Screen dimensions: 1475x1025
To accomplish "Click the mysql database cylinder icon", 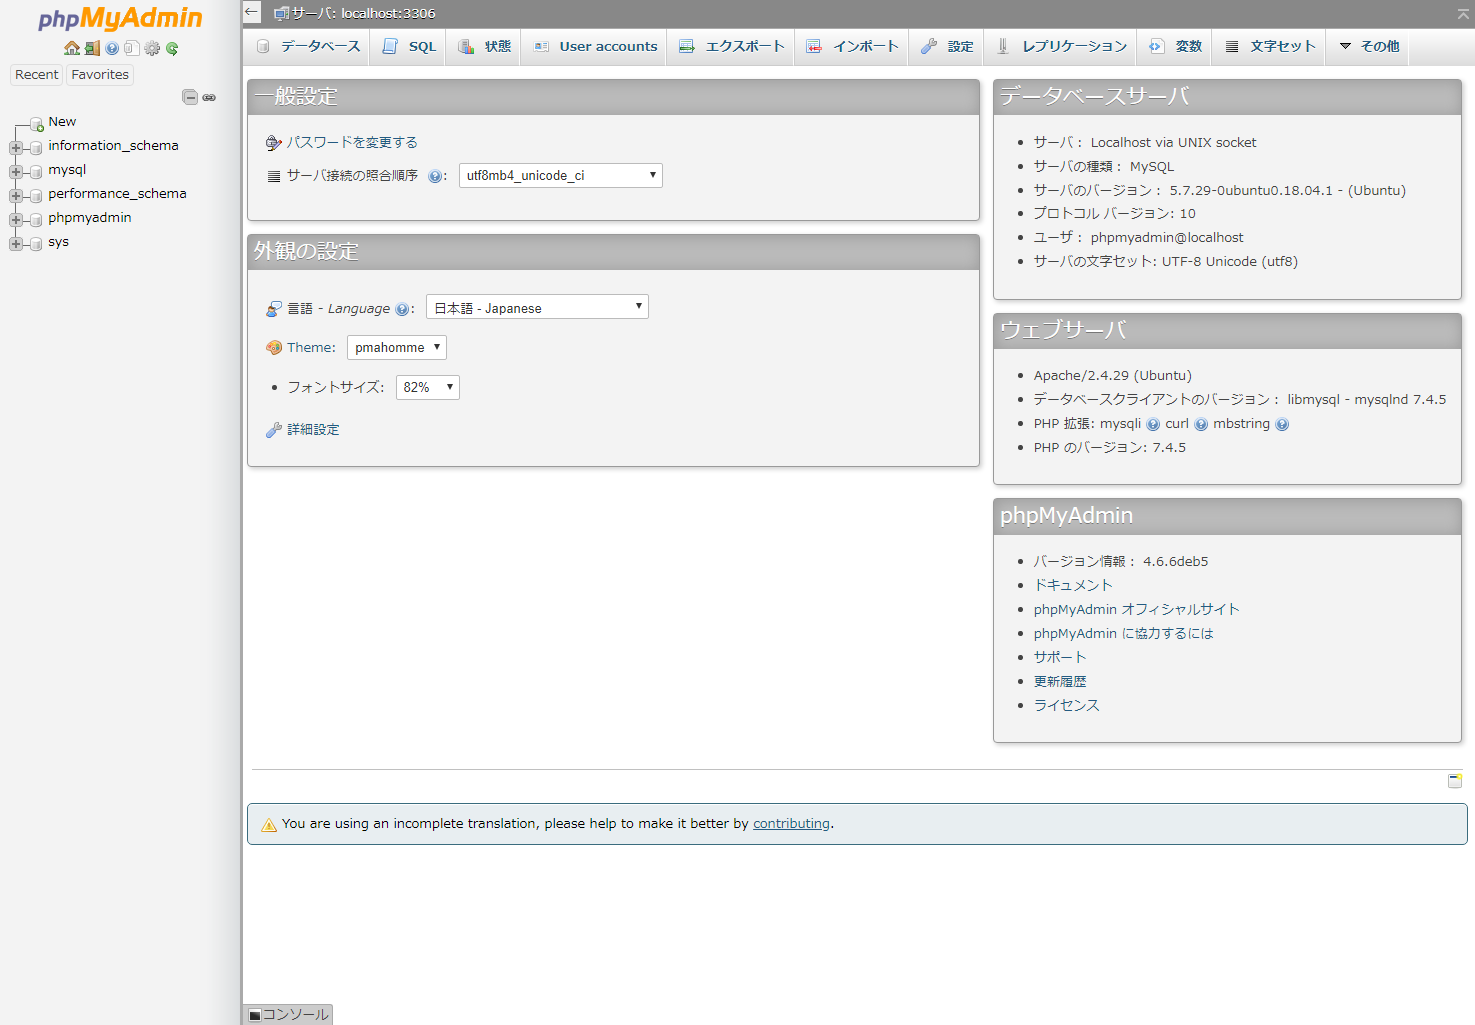I will [x=36, y=171].
